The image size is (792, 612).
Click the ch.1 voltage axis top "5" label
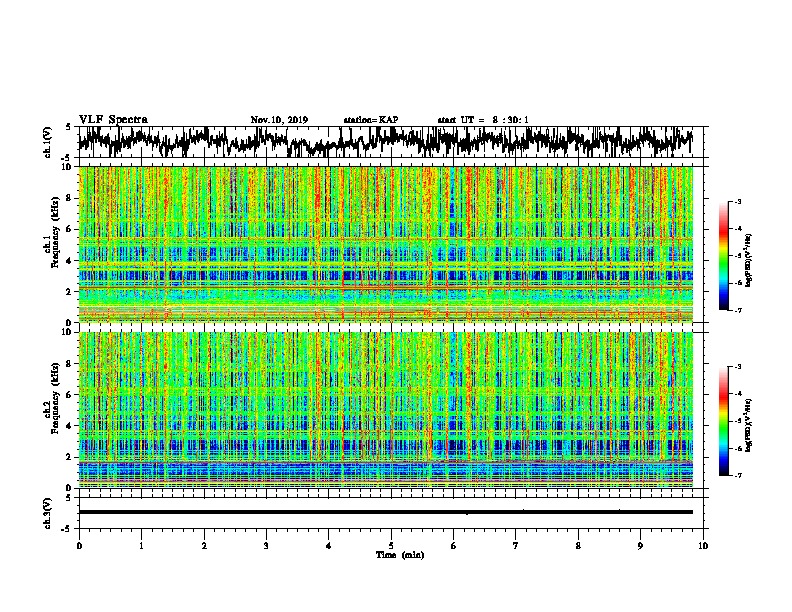[x=69, y=127]
